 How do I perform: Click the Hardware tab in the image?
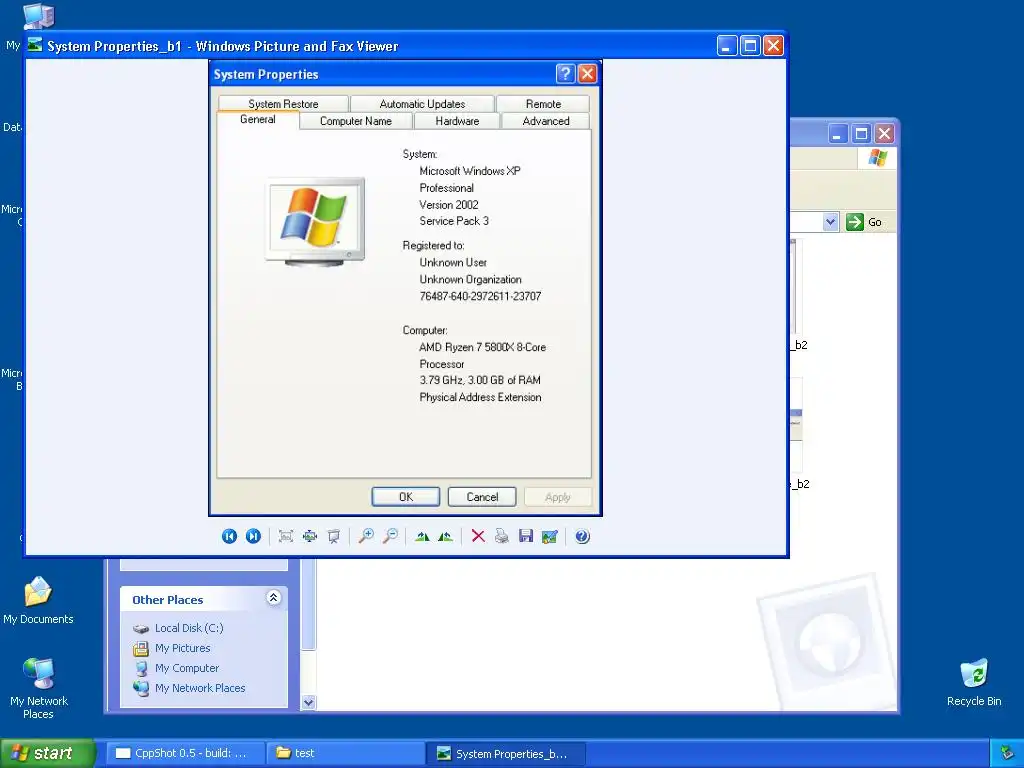tap(457, 121)
